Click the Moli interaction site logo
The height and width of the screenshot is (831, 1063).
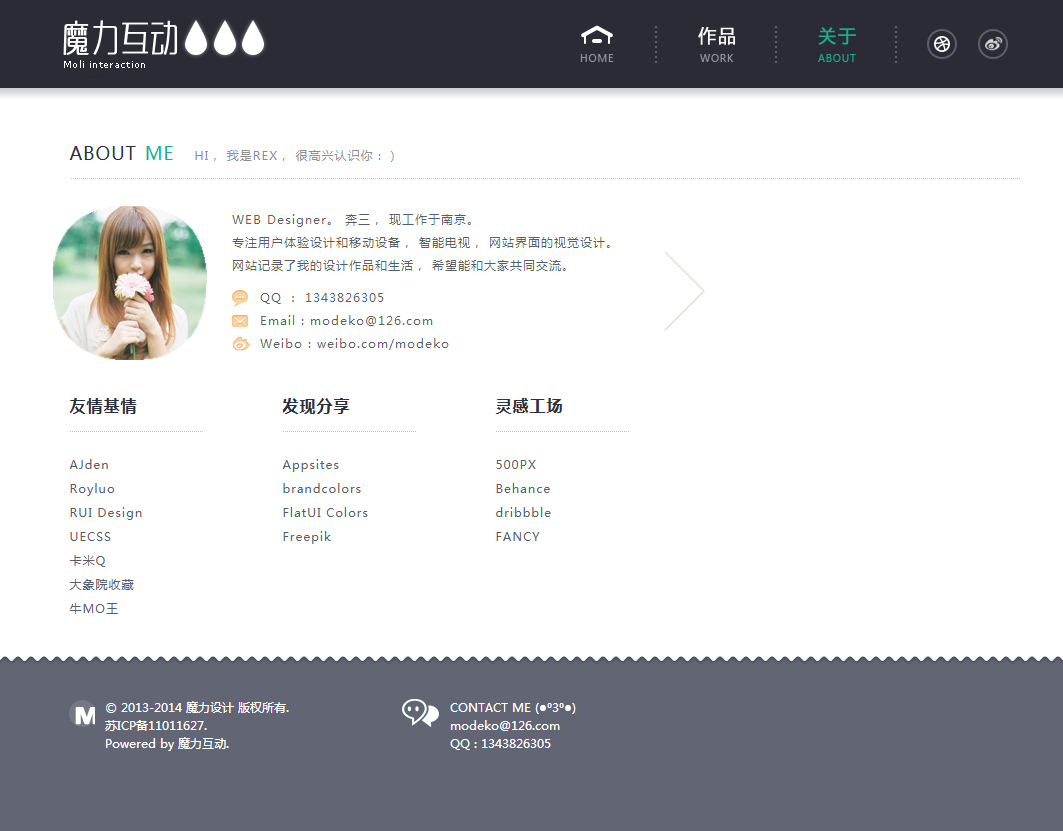(x=163, y=44)
